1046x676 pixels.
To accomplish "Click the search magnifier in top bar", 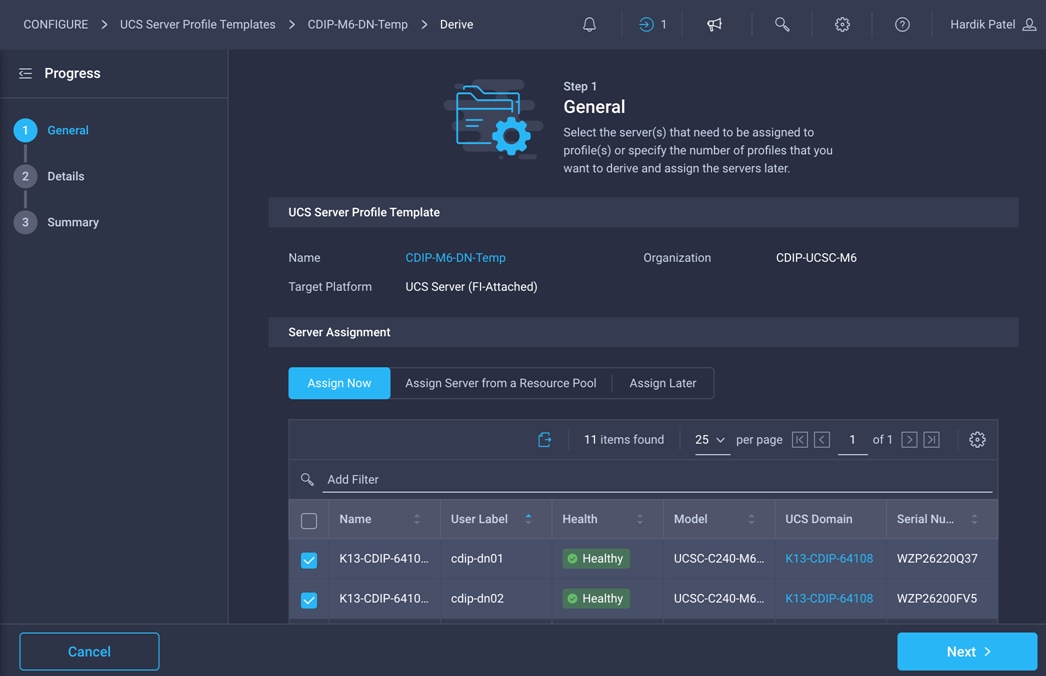I will click(x=782, y=25).
